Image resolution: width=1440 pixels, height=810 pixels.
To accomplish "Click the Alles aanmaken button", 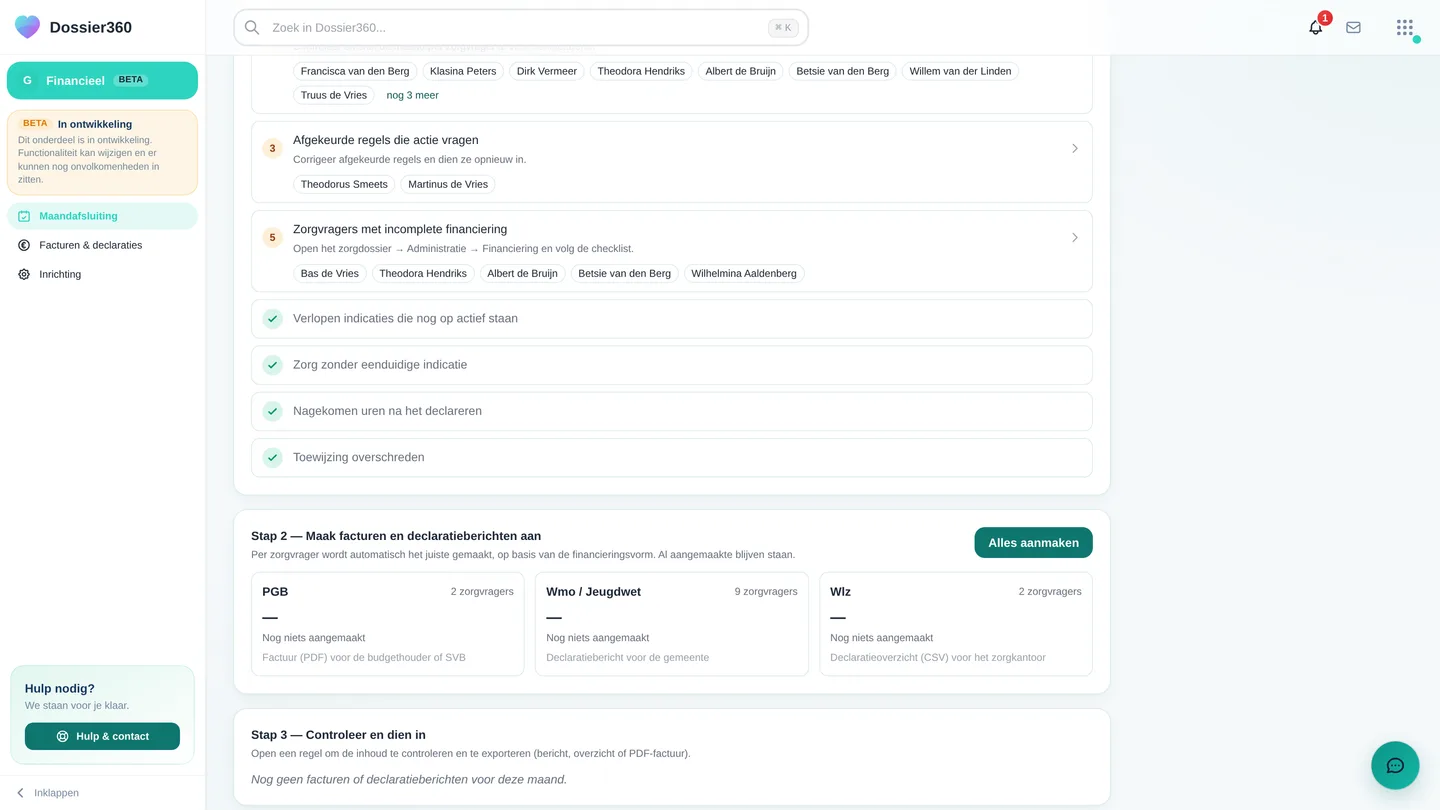I will coord(1033,543).
